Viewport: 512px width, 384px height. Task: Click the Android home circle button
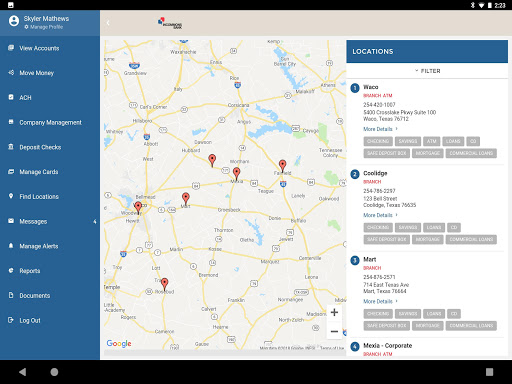tap(54, 372)
